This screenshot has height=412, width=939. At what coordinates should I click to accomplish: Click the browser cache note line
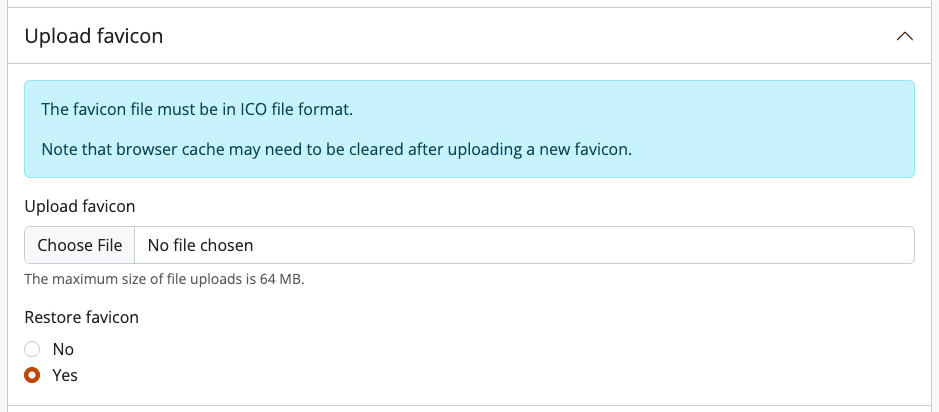pyautogui.click(x=336, y=150)
